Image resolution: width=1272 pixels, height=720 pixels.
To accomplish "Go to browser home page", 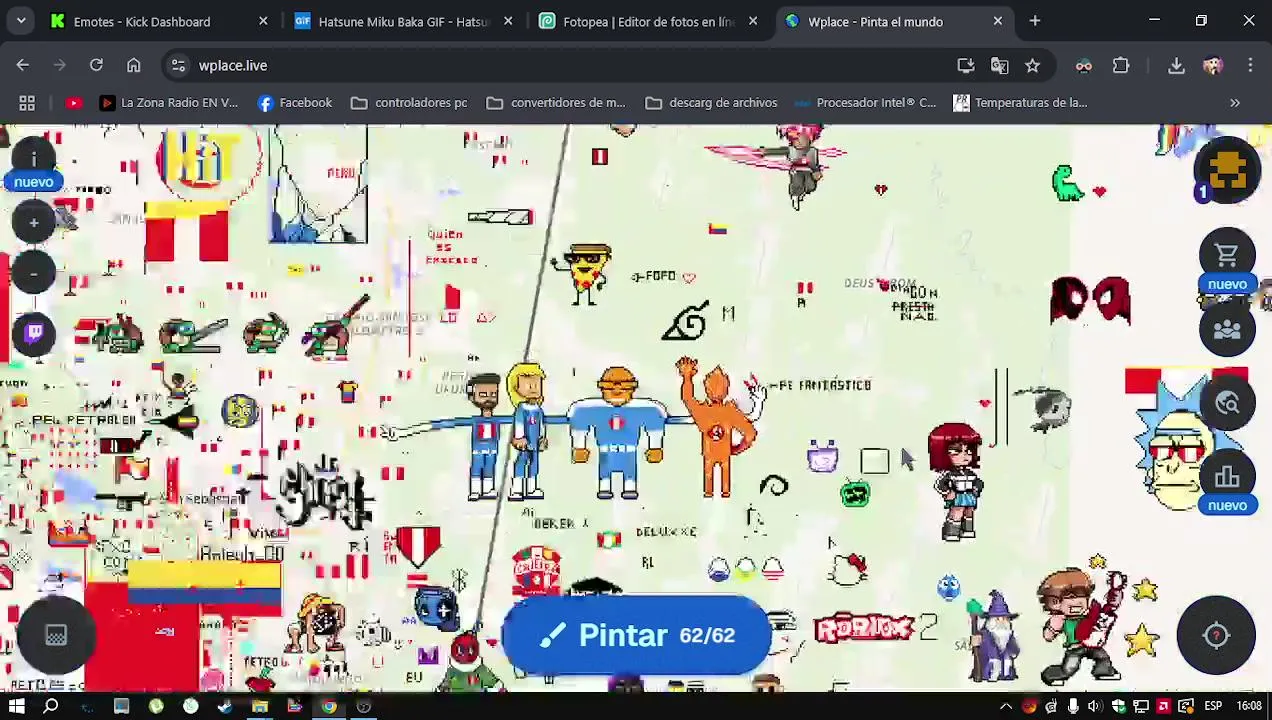I will point(133,65).
